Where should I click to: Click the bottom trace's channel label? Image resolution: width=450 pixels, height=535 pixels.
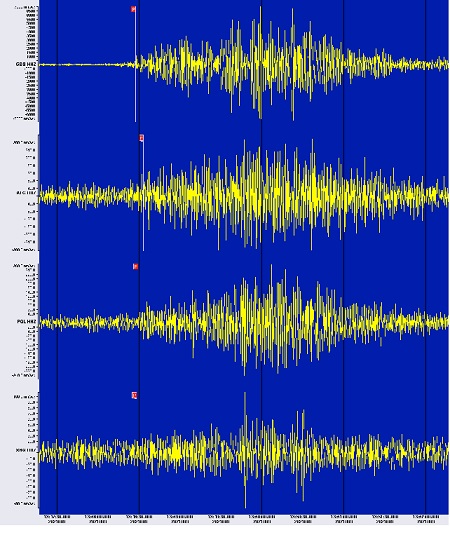coord(26,450)
